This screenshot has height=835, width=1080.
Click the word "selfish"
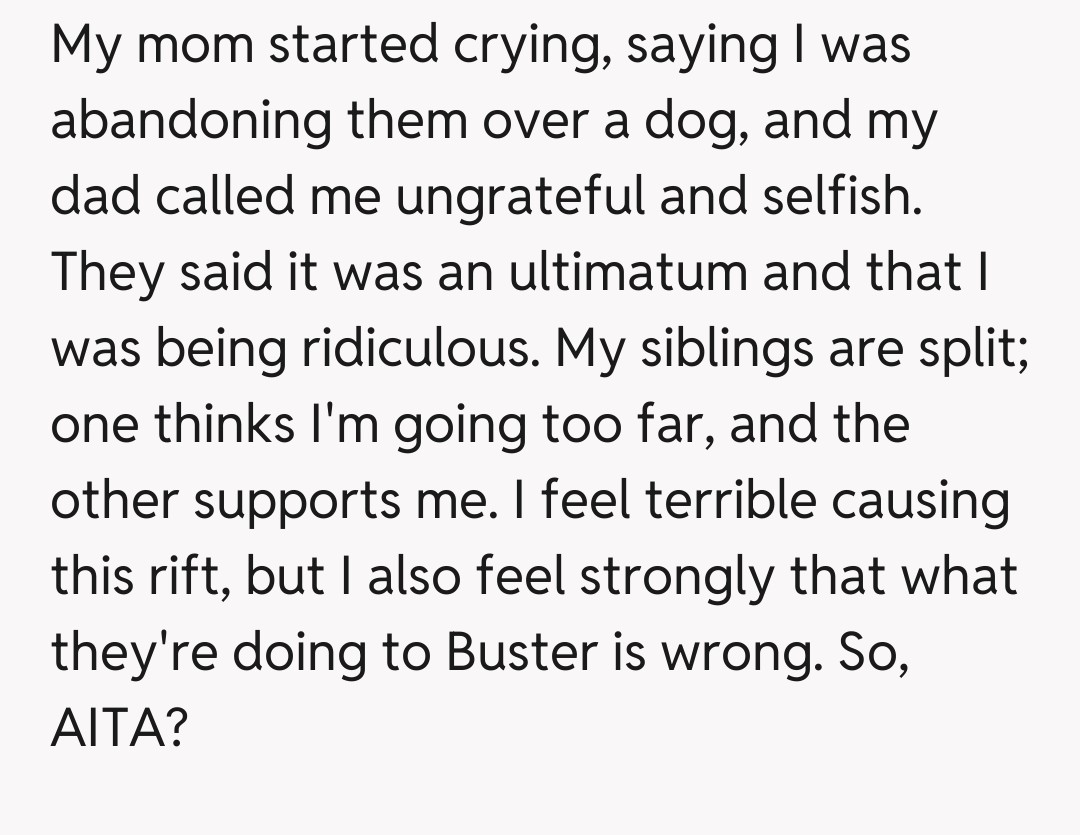[x=837, y=197]
